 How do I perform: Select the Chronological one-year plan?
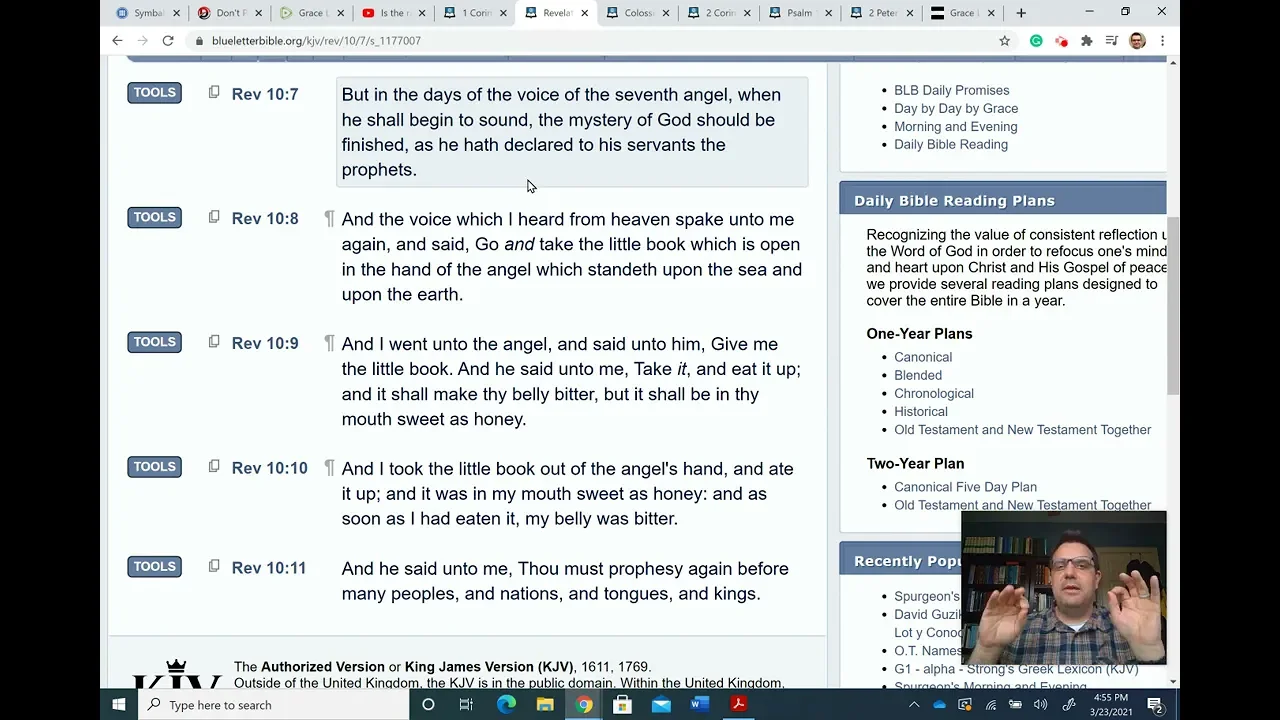pos(934,393)
